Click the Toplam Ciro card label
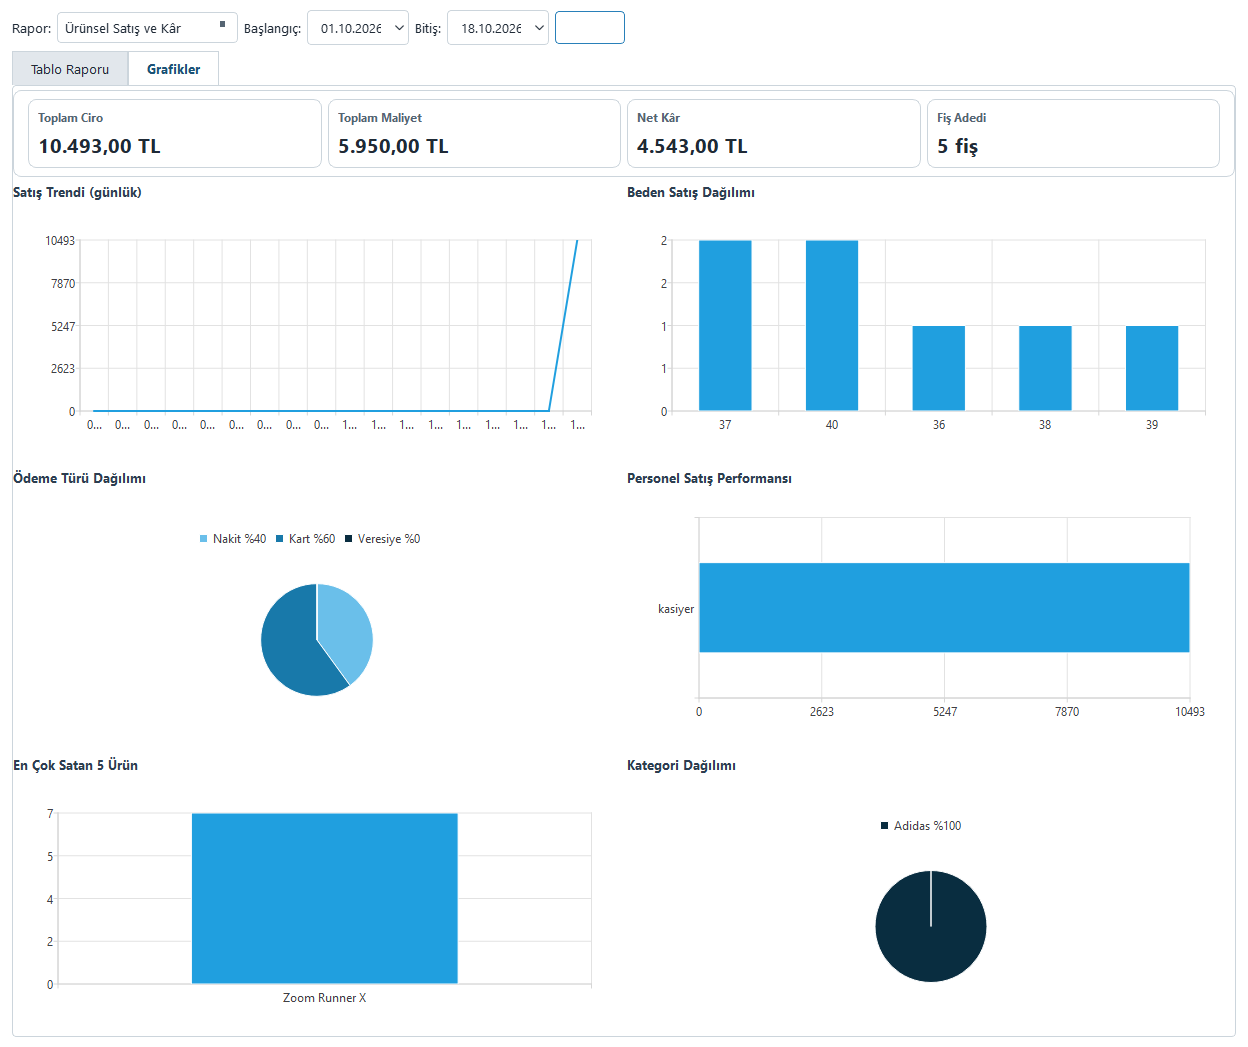This screenshot has width=1248, height=1047. coord(71,118)
